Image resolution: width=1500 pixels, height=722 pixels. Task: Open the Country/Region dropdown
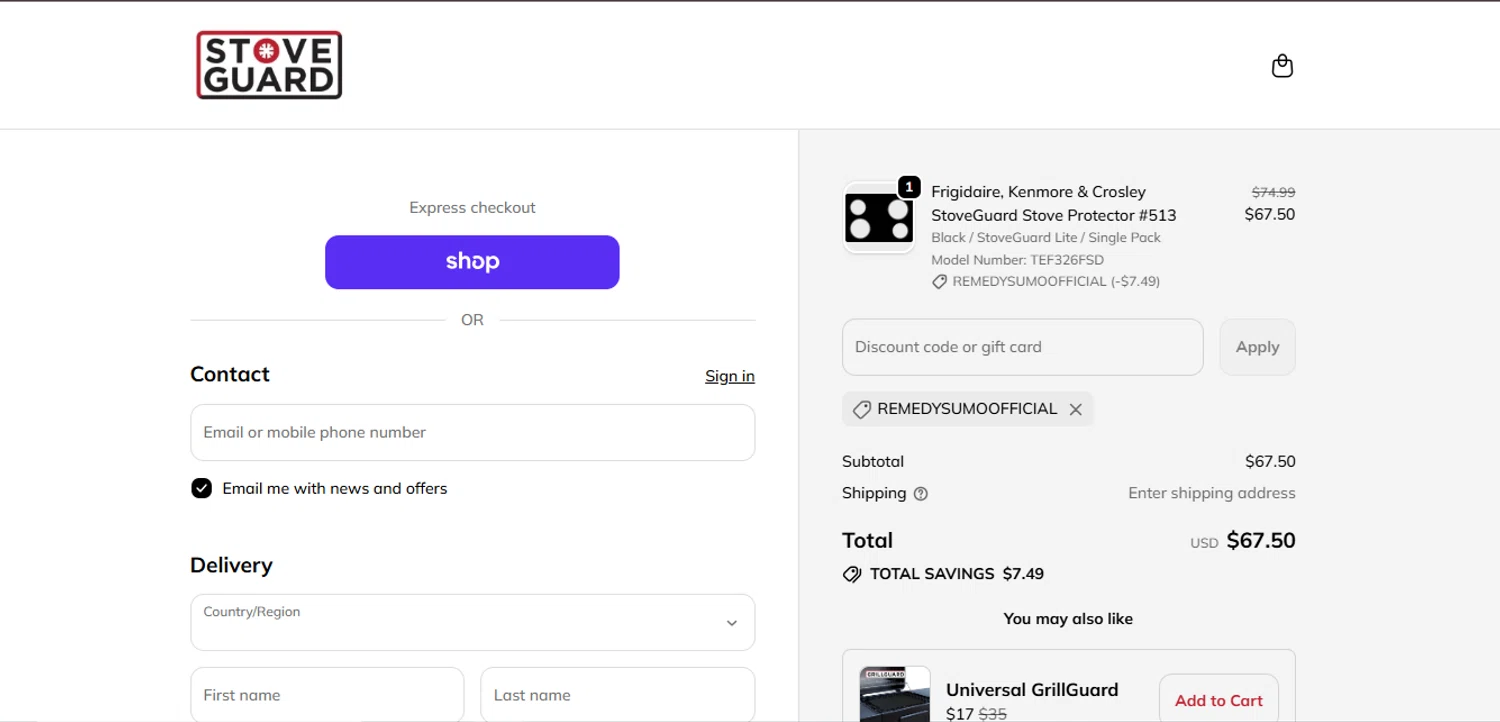(472, 622)
